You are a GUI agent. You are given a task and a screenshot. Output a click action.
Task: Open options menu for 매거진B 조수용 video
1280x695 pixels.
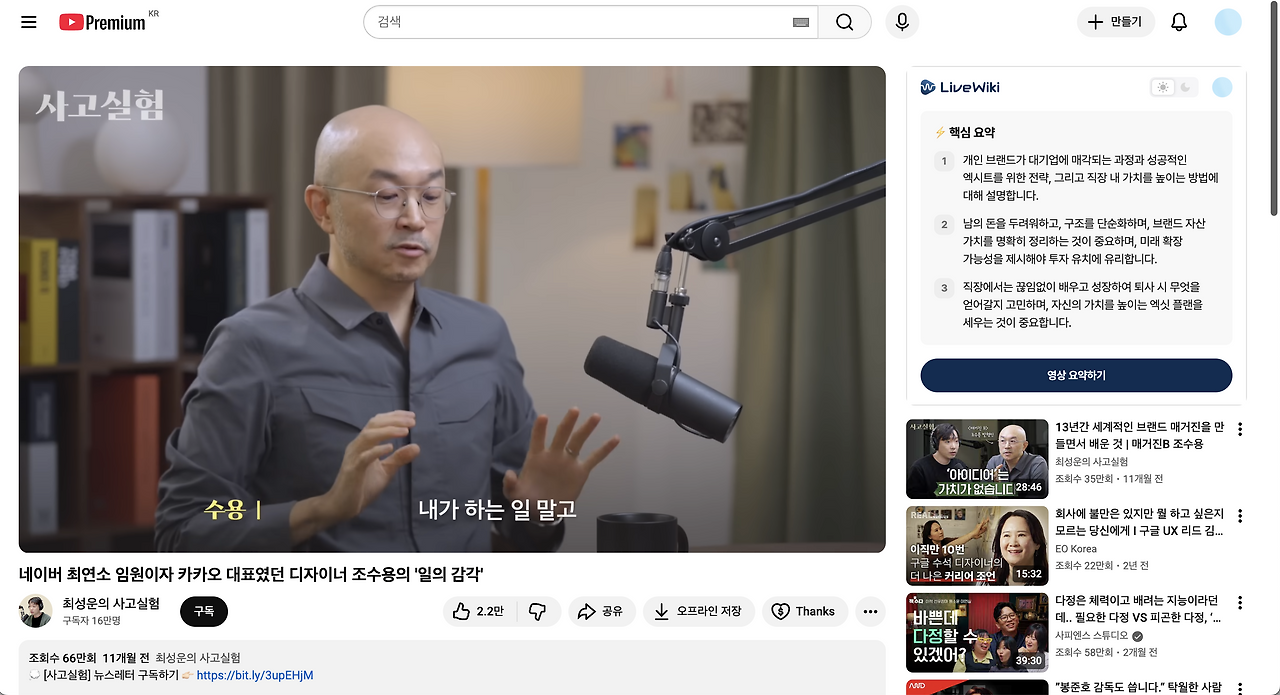pos(1240,427)
